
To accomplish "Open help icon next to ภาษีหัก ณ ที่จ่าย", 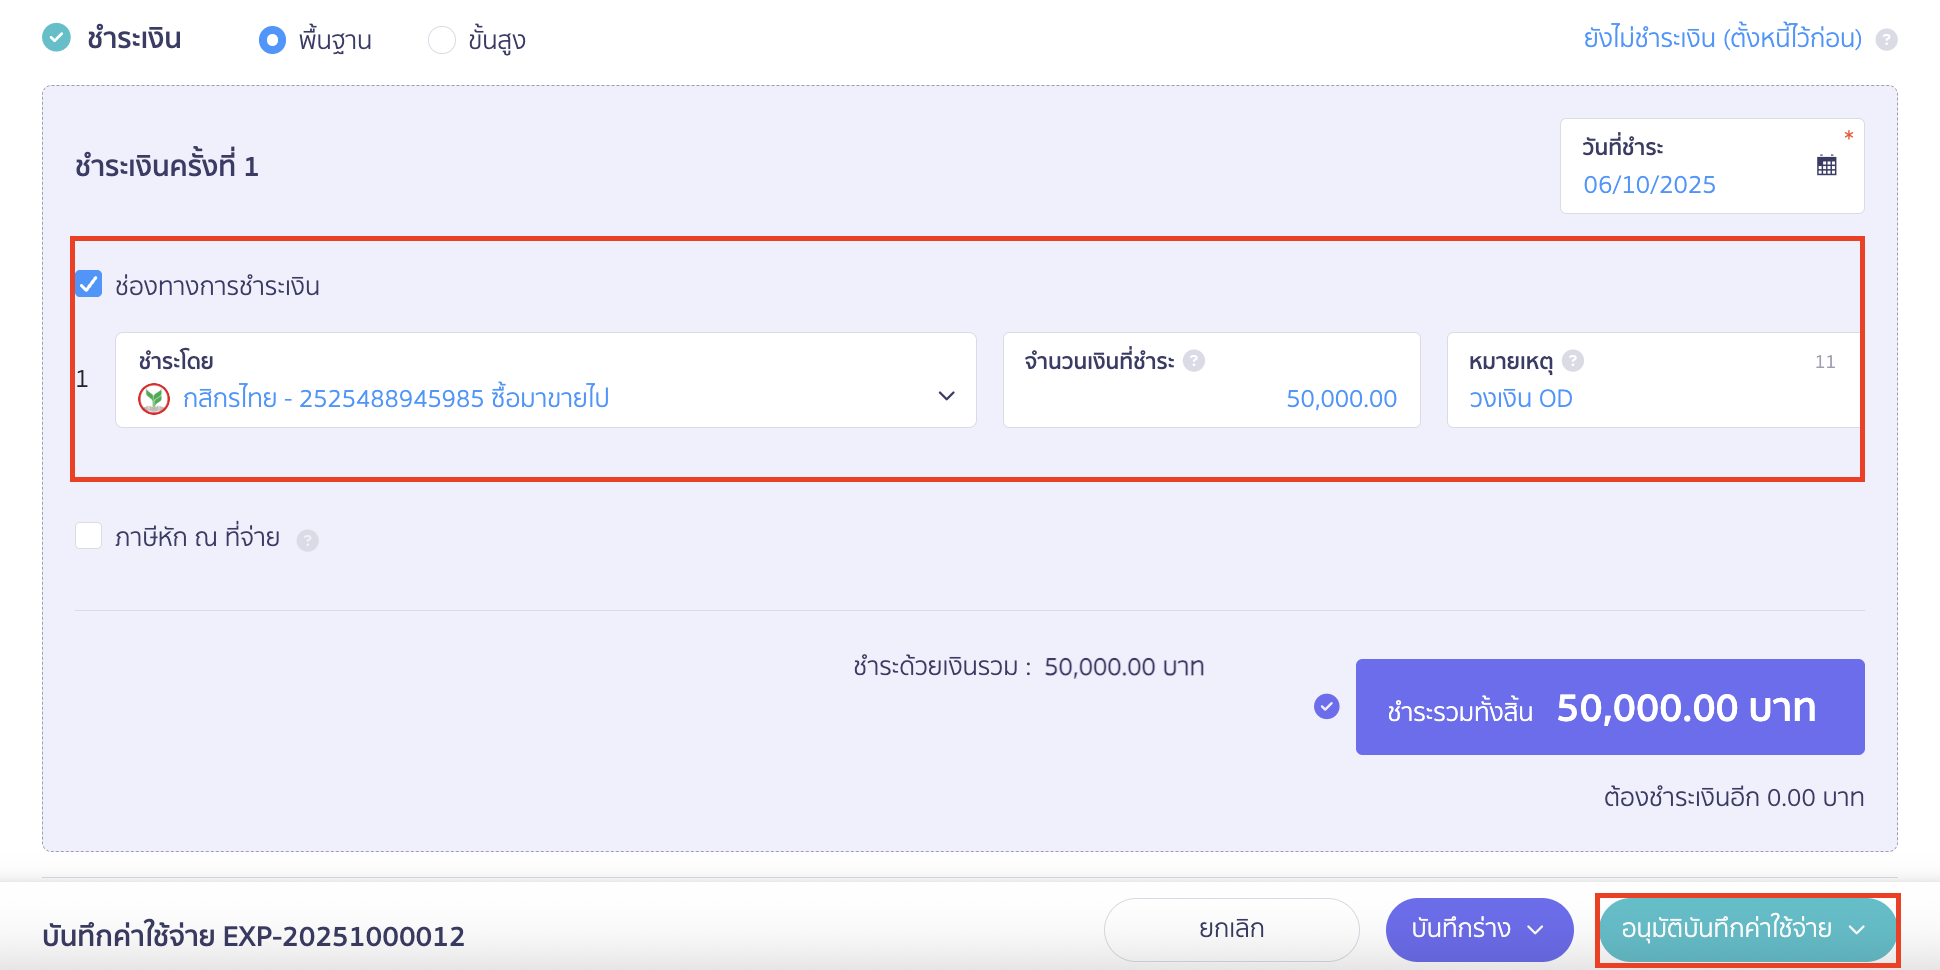I will click(308, 538).
